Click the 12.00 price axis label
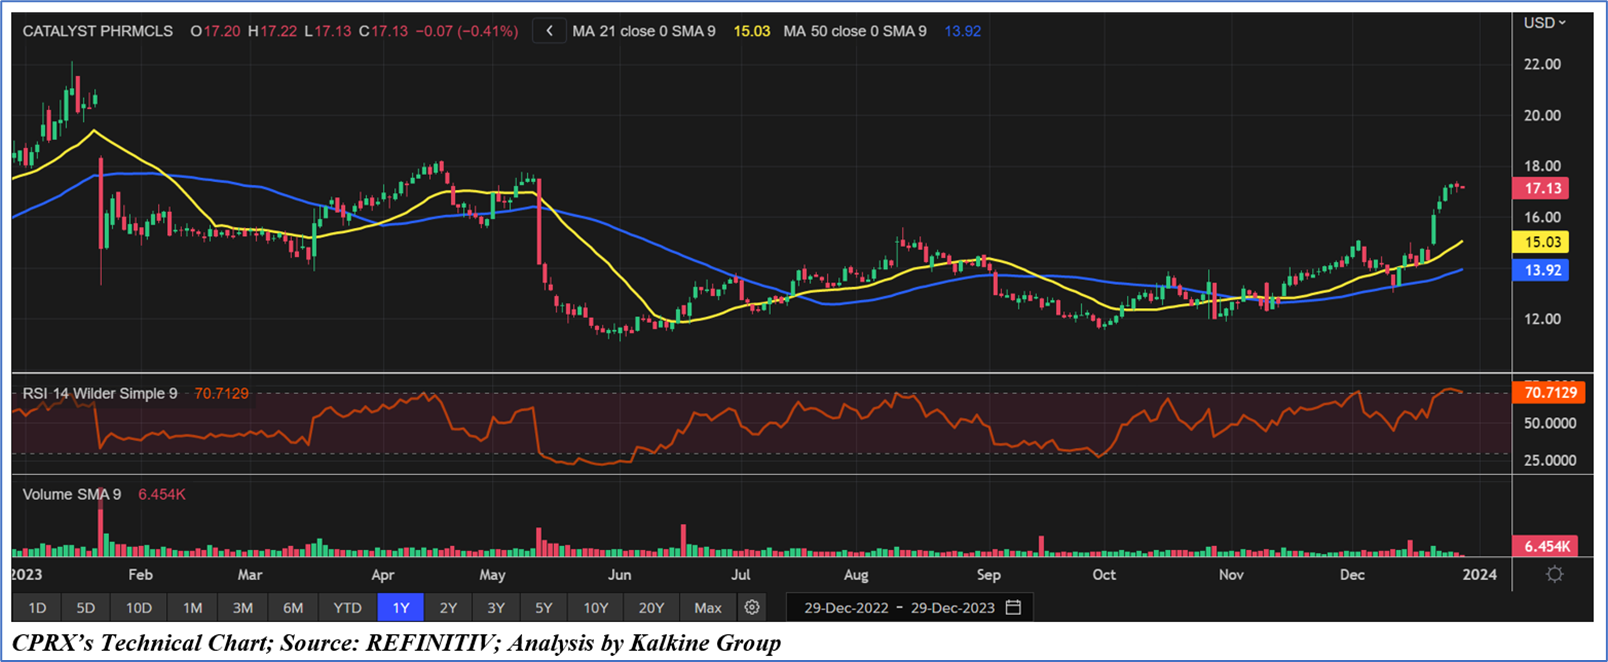Image resolution: width=1608 pixels, height=662 pixels. (1542, 319)
